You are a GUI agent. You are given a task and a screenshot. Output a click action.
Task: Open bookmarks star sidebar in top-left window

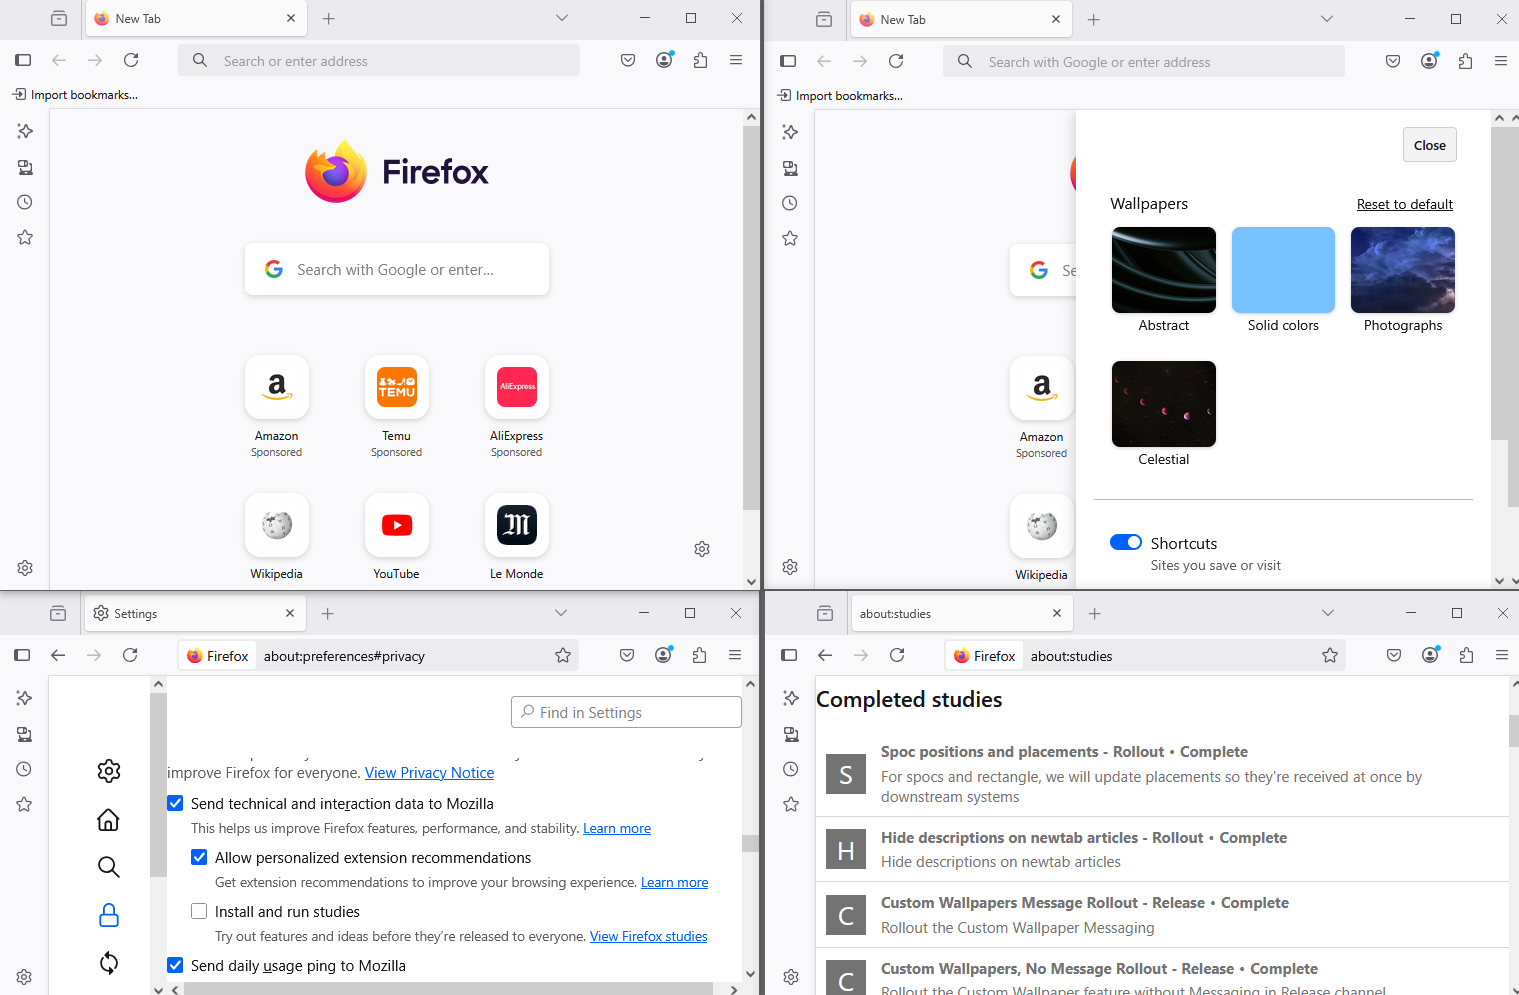pyautogui.click(x=25, y=237)
